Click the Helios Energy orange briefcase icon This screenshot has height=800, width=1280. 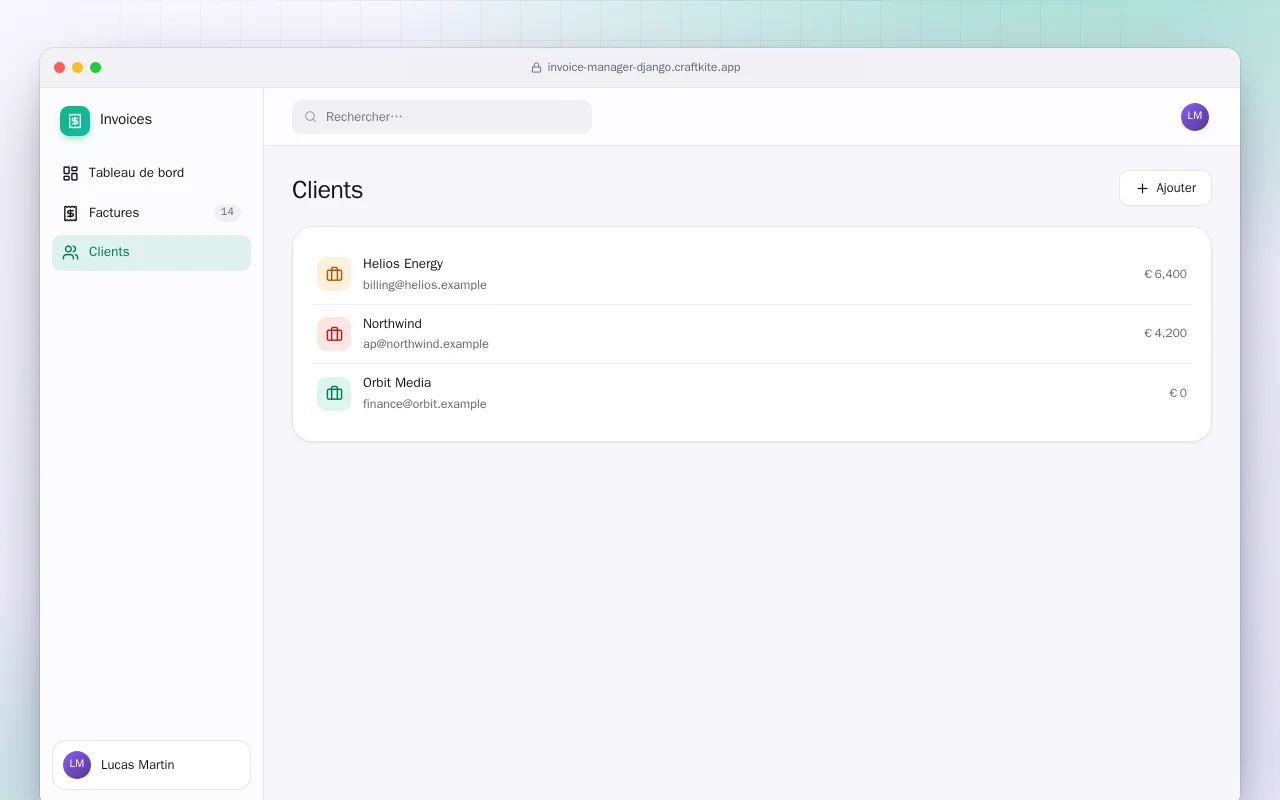click(x=334, y=274)
